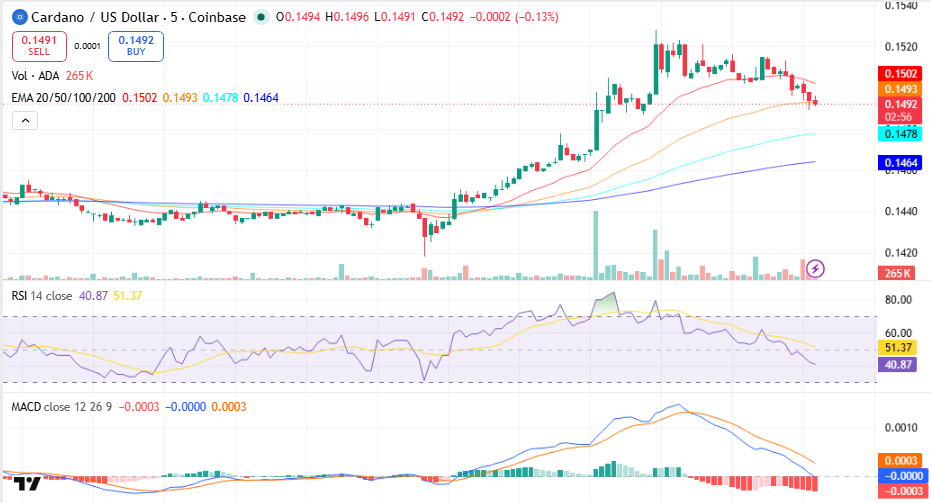Click the EMA 50 value 0.1493 in legend

(180, 97)
